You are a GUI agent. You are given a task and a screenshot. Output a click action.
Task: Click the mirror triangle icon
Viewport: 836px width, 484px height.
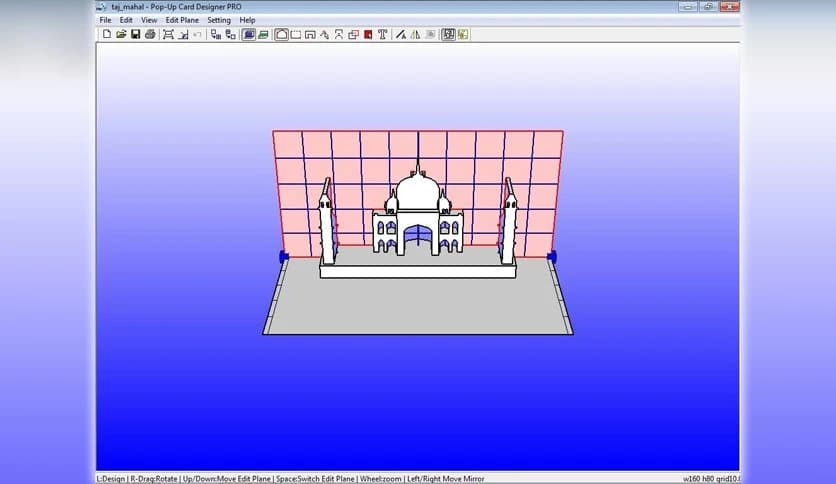click(x=415, y=35)
